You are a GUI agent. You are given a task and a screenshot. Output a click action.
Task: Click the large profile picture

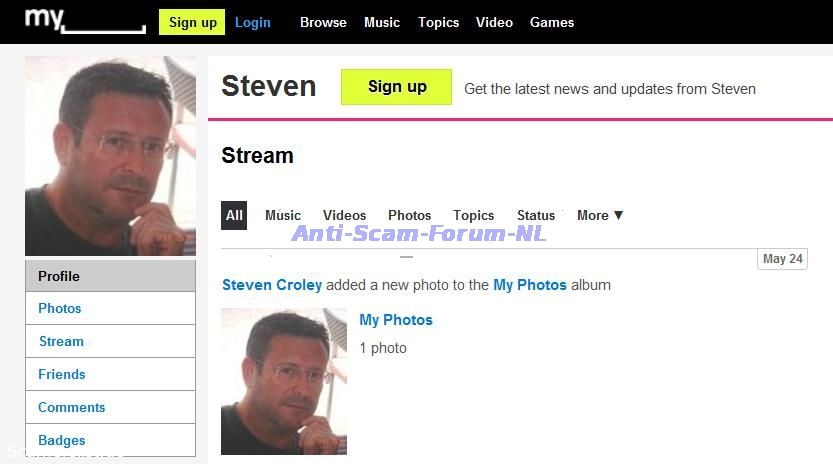[x=110, y=156]
